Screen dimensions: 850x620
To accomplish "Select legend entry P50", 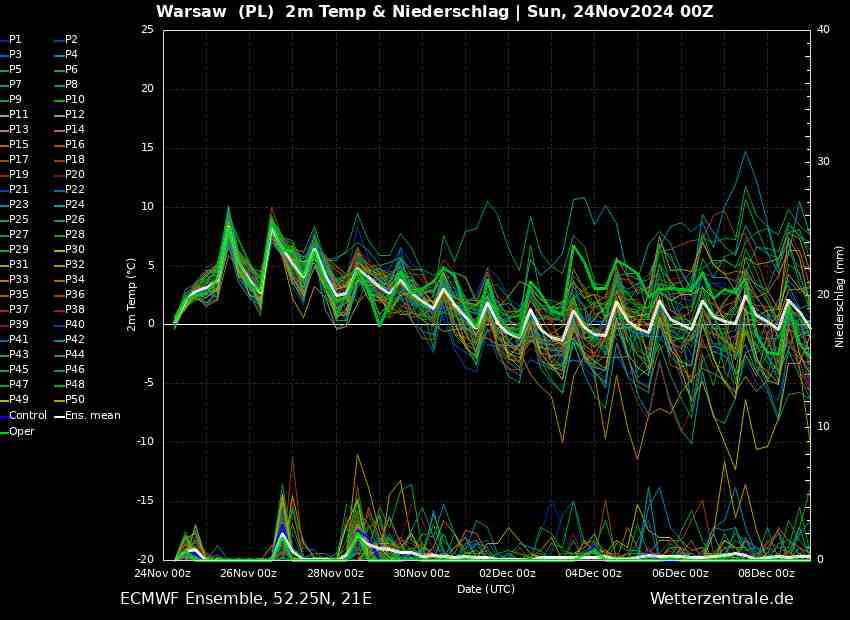I will point(70,399).
